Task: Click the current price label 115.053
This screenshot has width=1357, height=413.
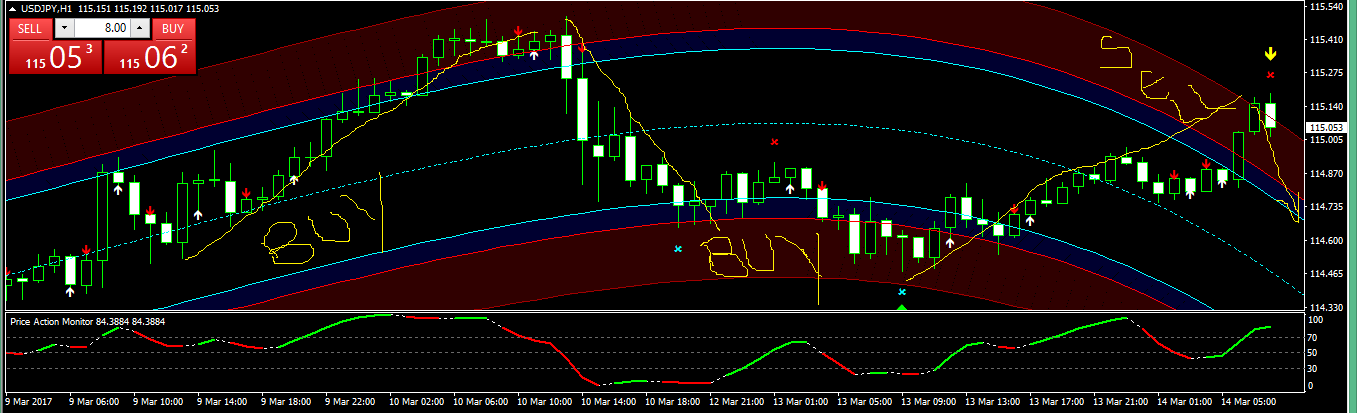Action: (x=1326, y=128)
